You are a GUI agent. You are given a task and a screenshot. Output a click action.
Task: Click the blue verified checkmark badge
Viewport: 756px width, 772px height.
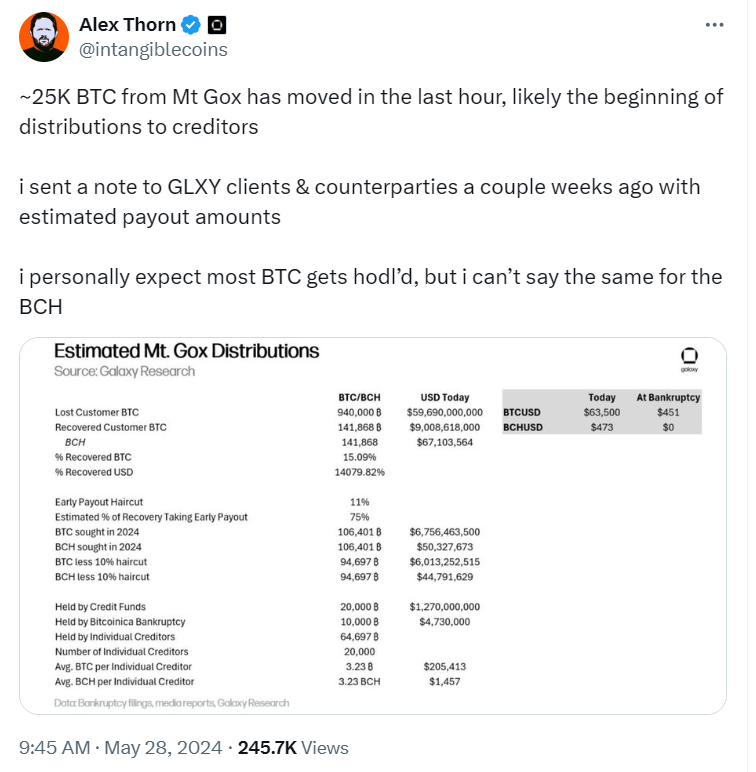point(191,25)
